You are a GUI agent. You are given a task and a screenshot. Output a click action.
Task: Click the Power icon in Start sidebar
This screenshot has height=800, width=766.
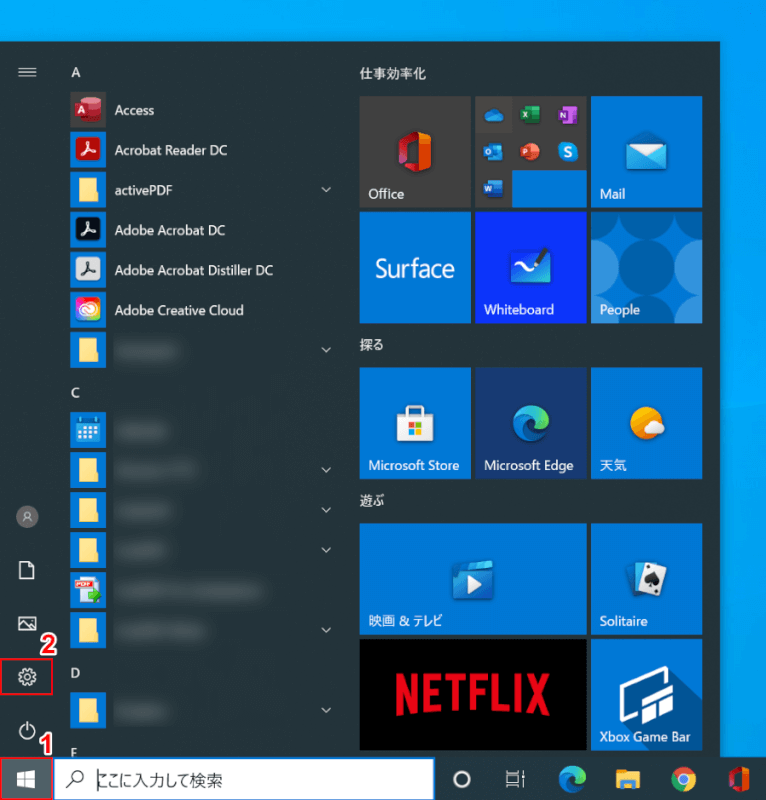click(27, 730)
